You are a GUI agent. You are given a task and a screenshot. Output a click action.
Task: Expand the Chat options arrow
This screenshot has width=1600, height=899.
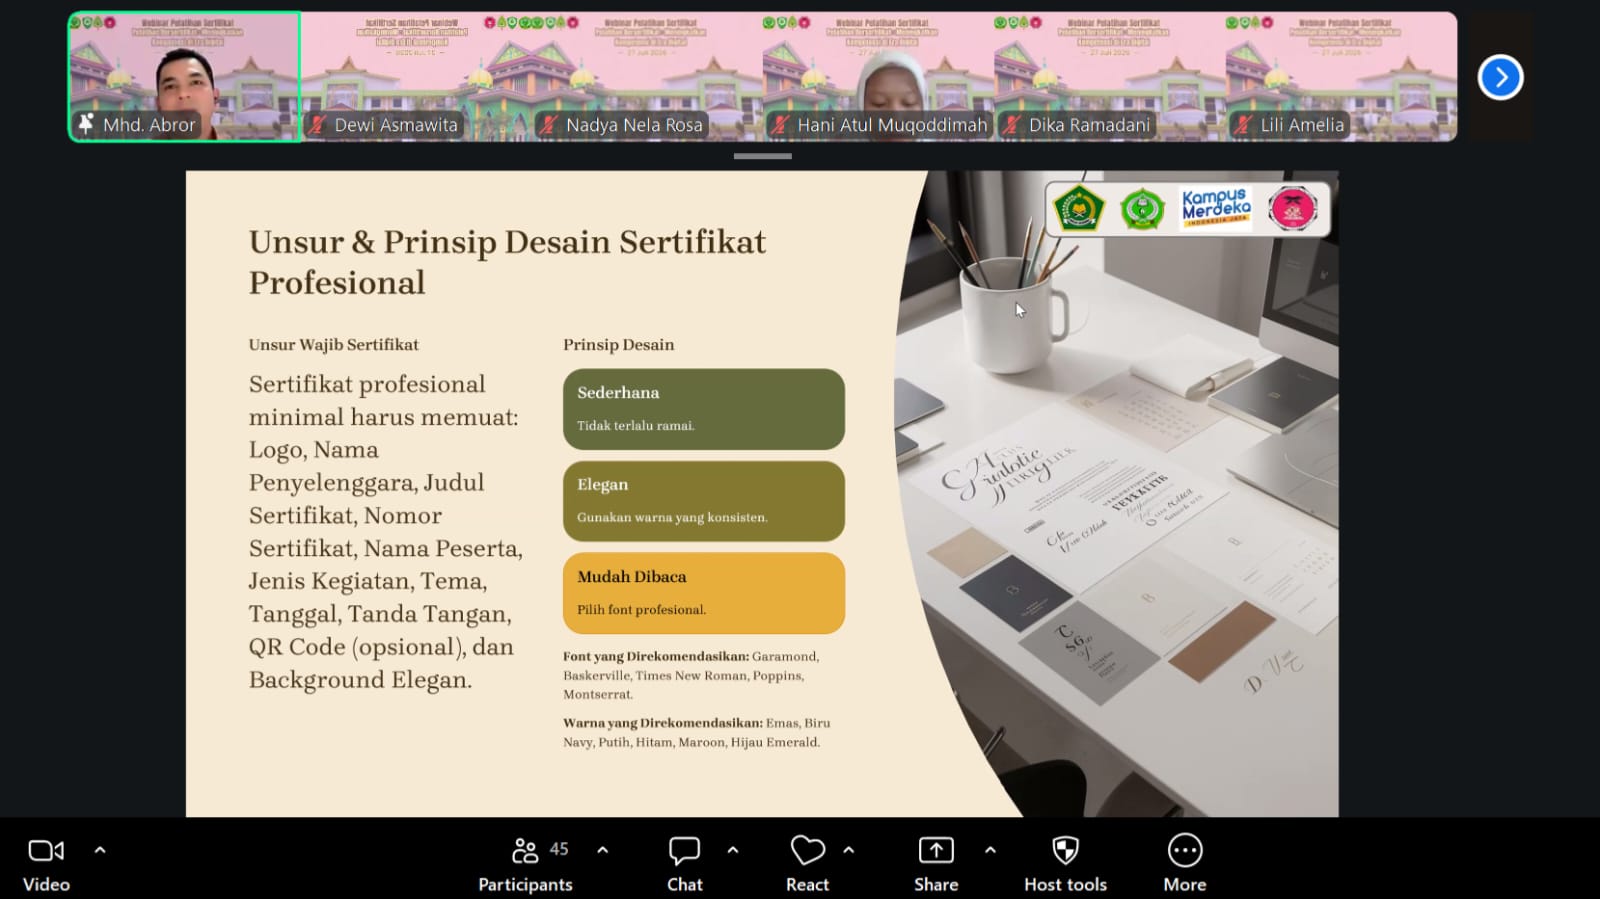733,850
